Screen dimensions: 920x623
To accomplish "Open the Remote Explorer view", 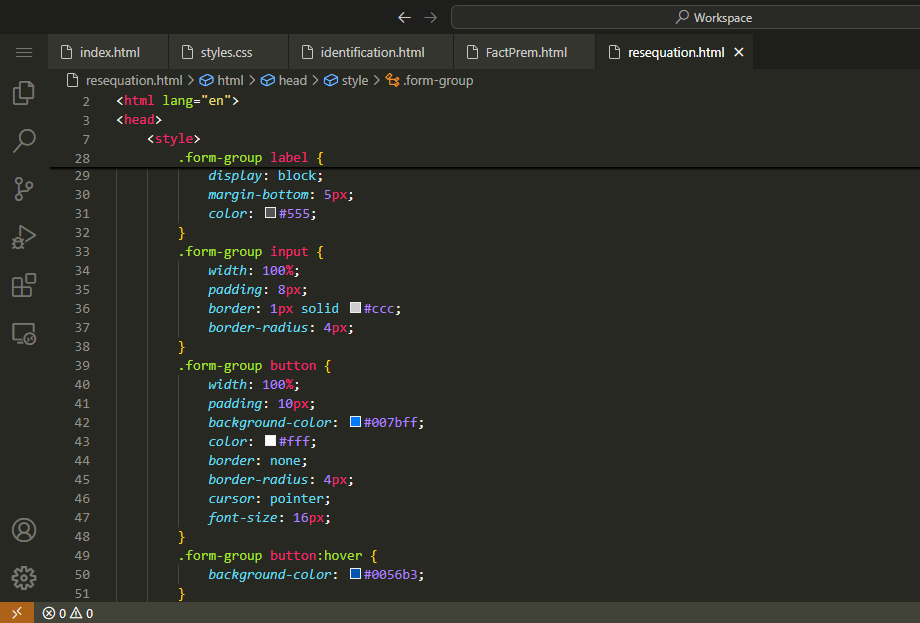I will click(x=24, y=333).
